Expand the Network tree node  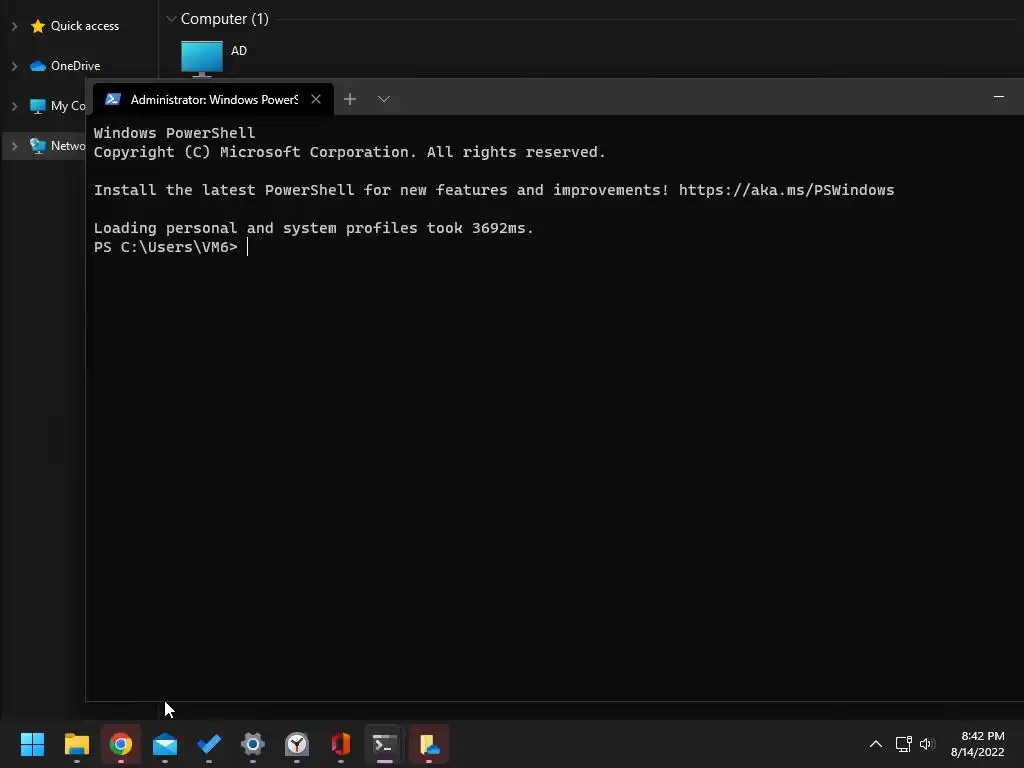[14, 146]
